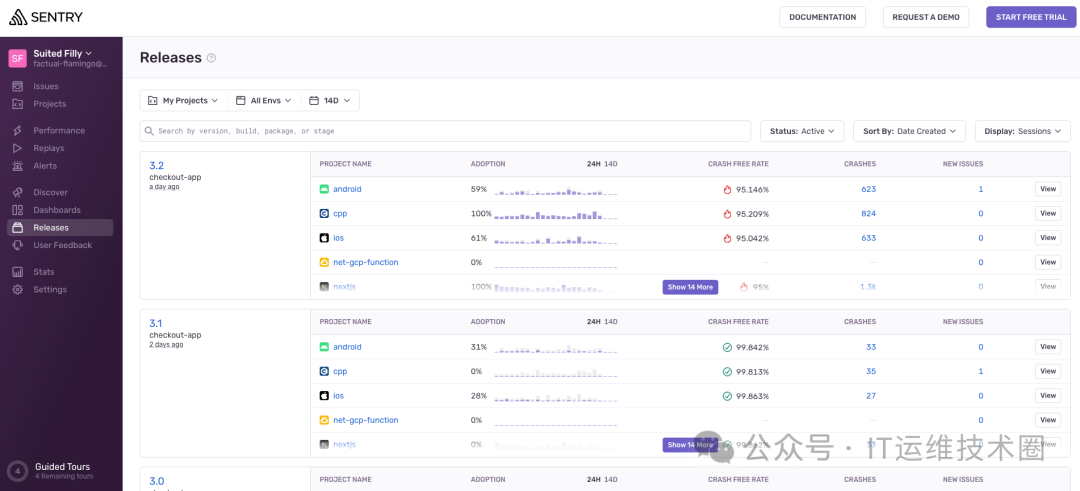Click 35 crashes for cpp in release 3.1
1080x491 pixels.
coord(871,371)
